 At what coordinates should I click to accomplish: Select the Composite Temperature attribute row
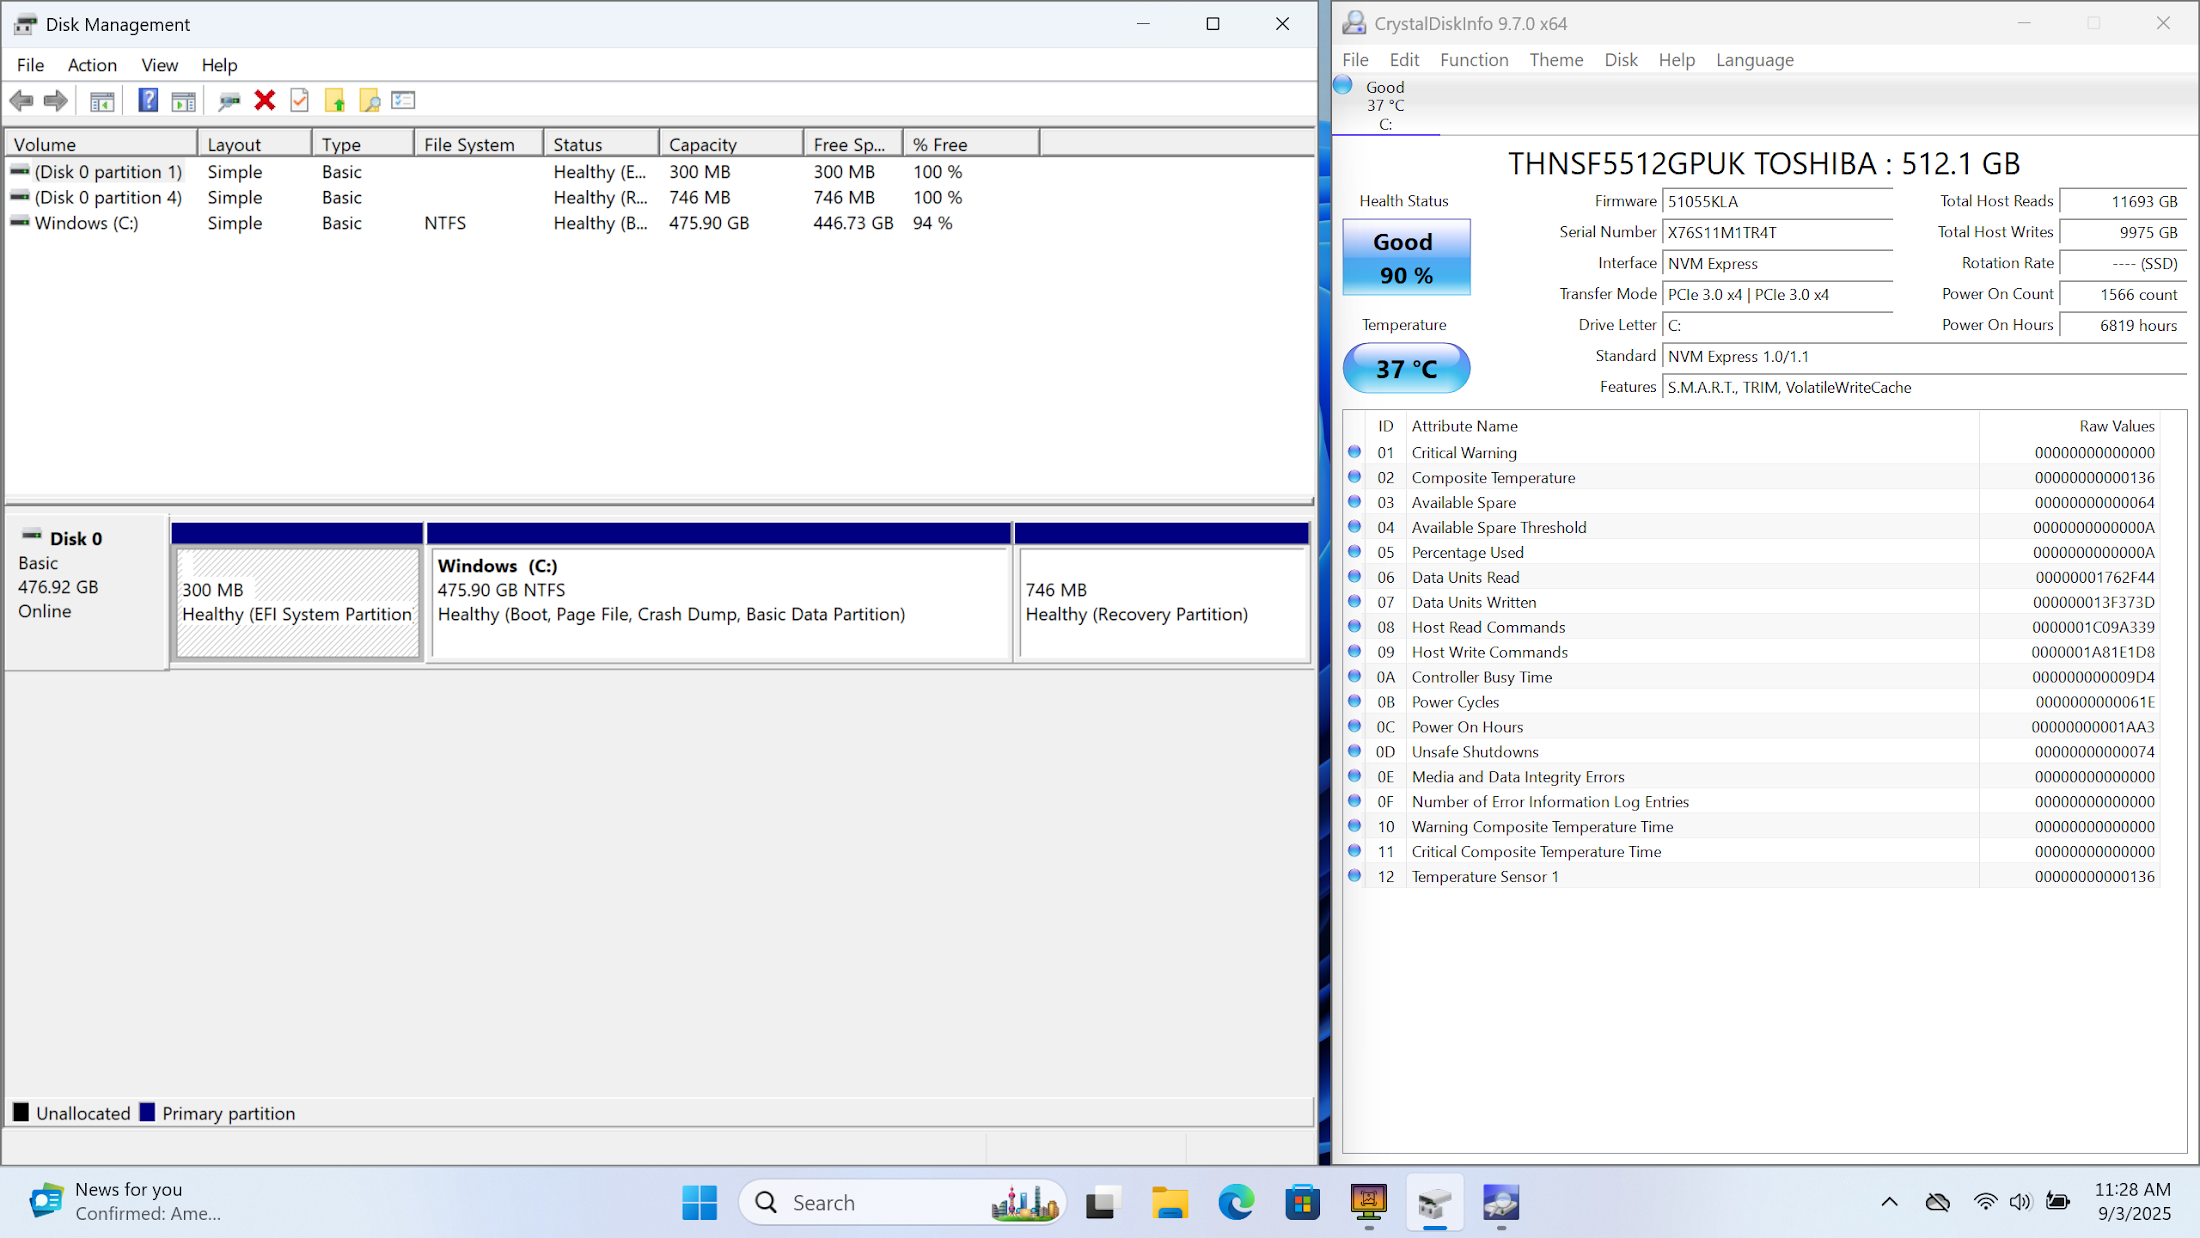click(x=1751, y=477)
